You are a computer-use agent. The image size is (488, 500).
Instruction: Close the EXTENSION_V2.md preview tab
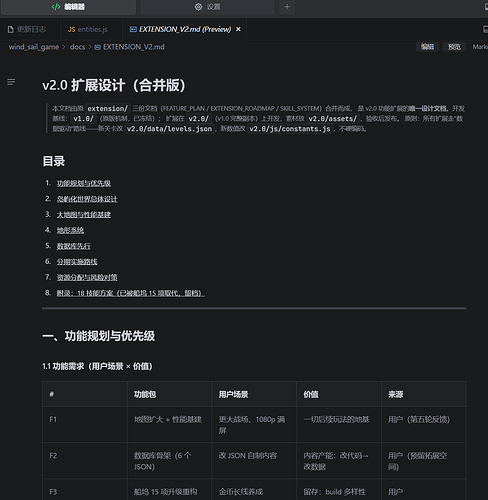pos(238,29)
